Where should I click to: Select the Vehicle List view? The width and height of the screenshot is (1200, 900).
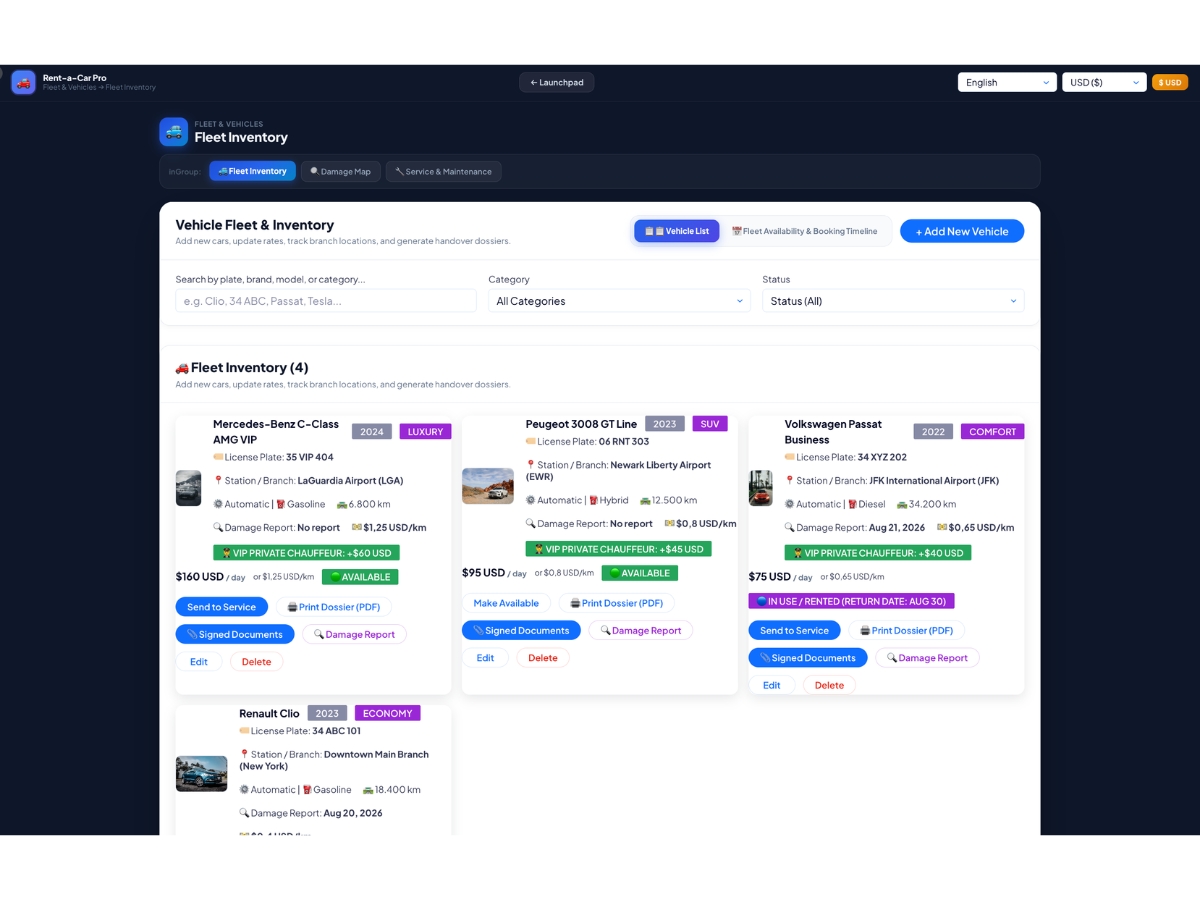(x=676, y=231)
